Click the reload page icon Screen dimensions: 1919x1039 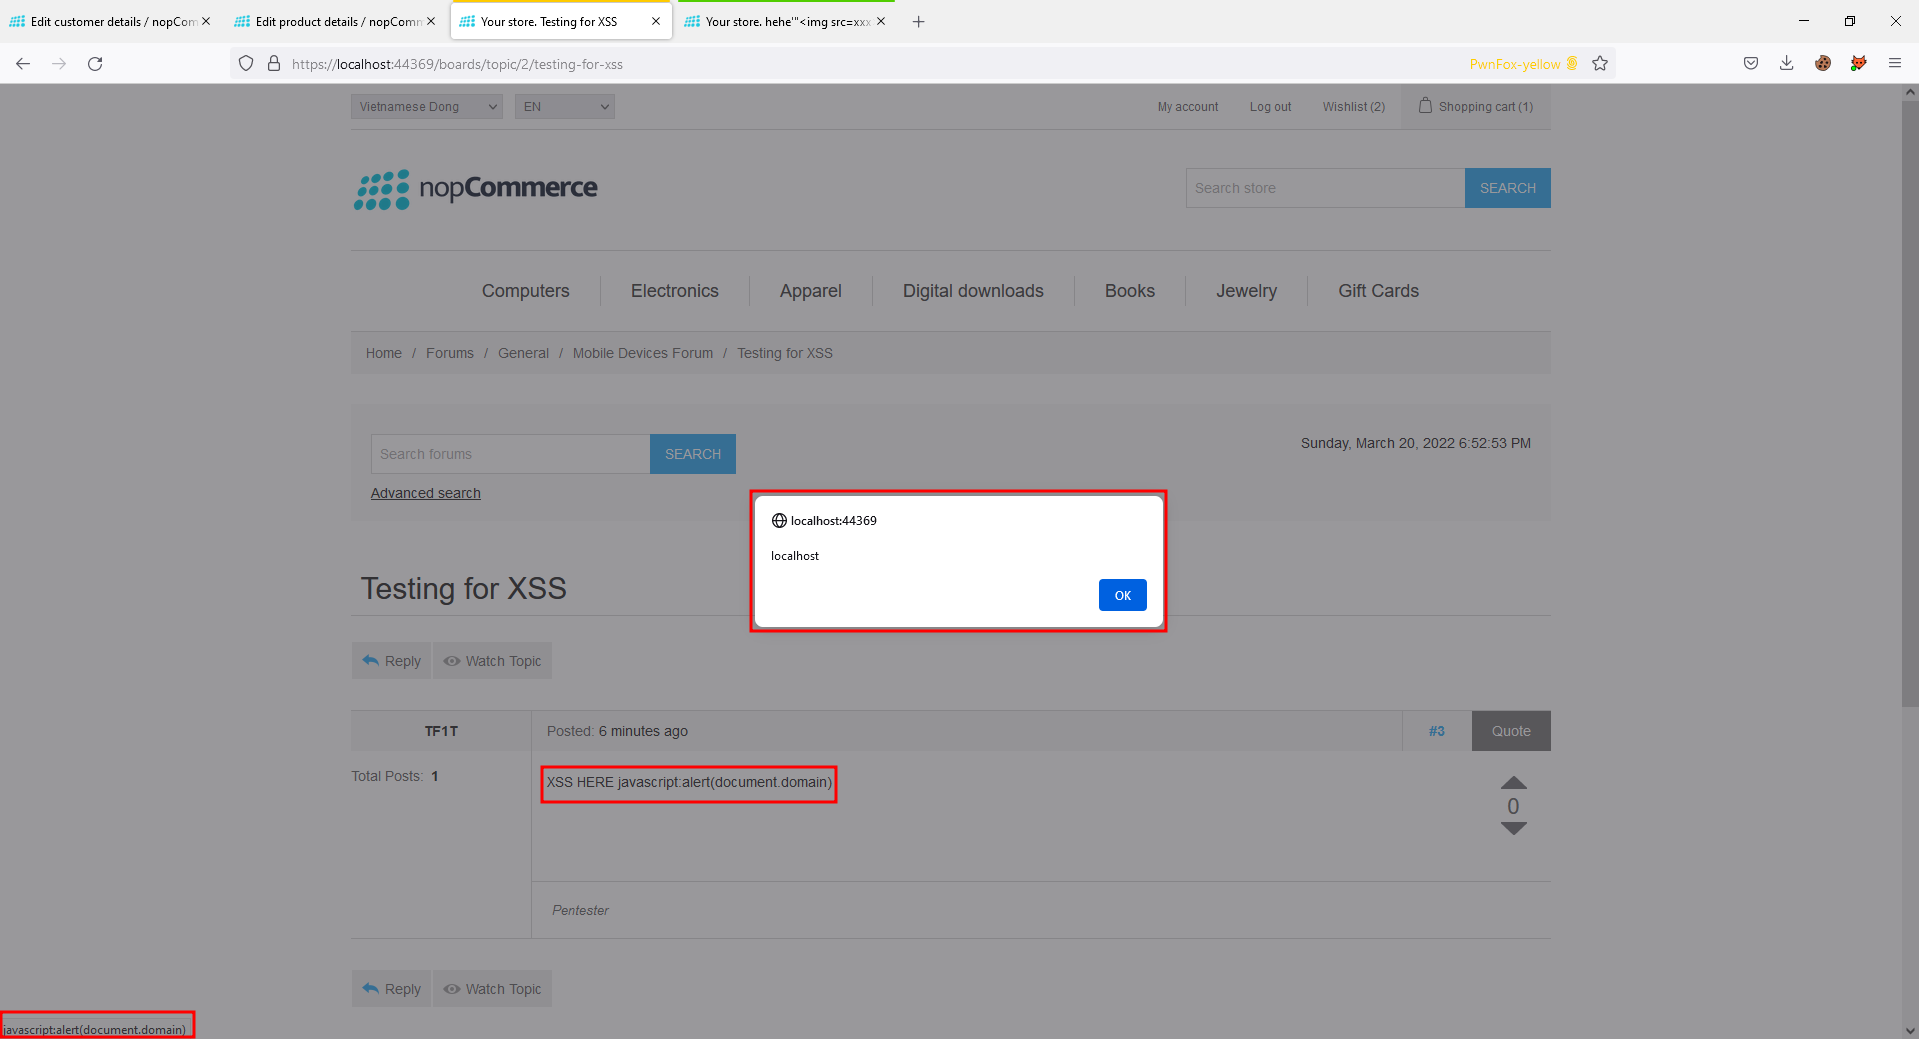[x=95, y=63]
